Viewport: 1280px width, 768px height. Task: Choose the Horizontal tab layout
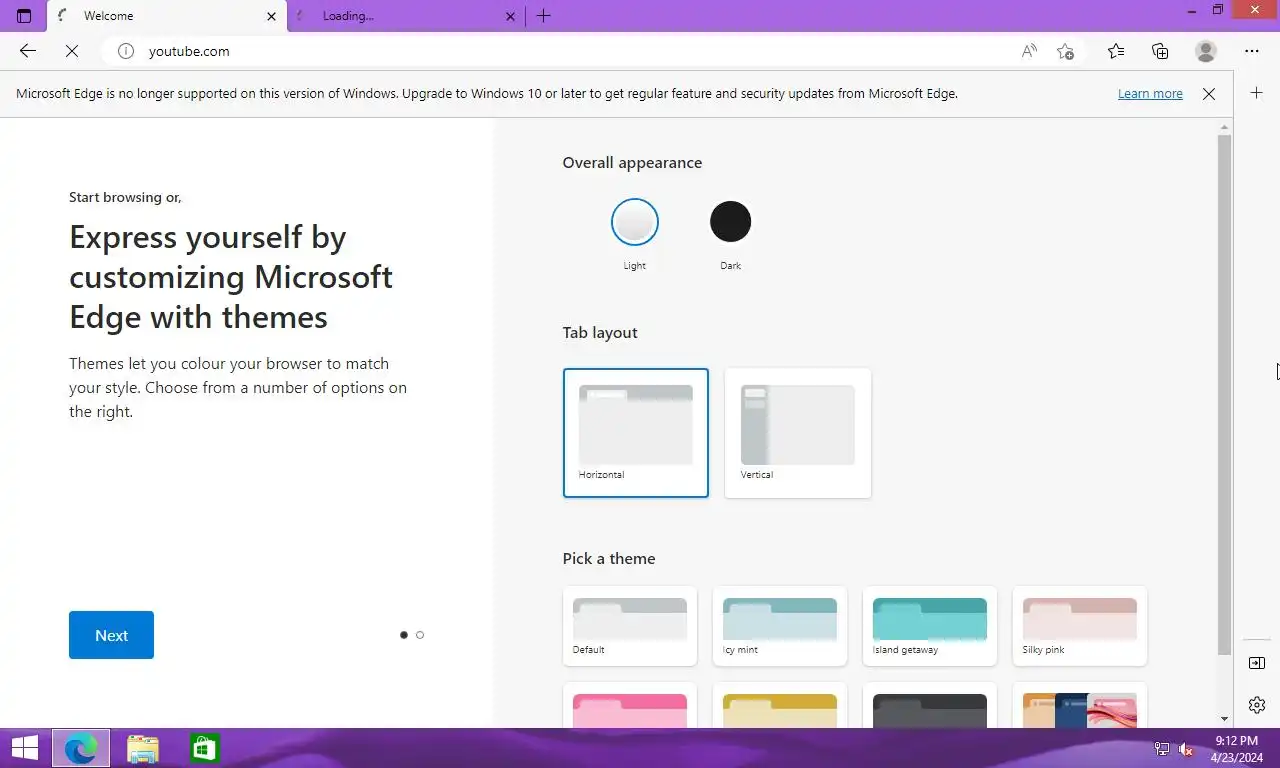[x=636, y=433]
